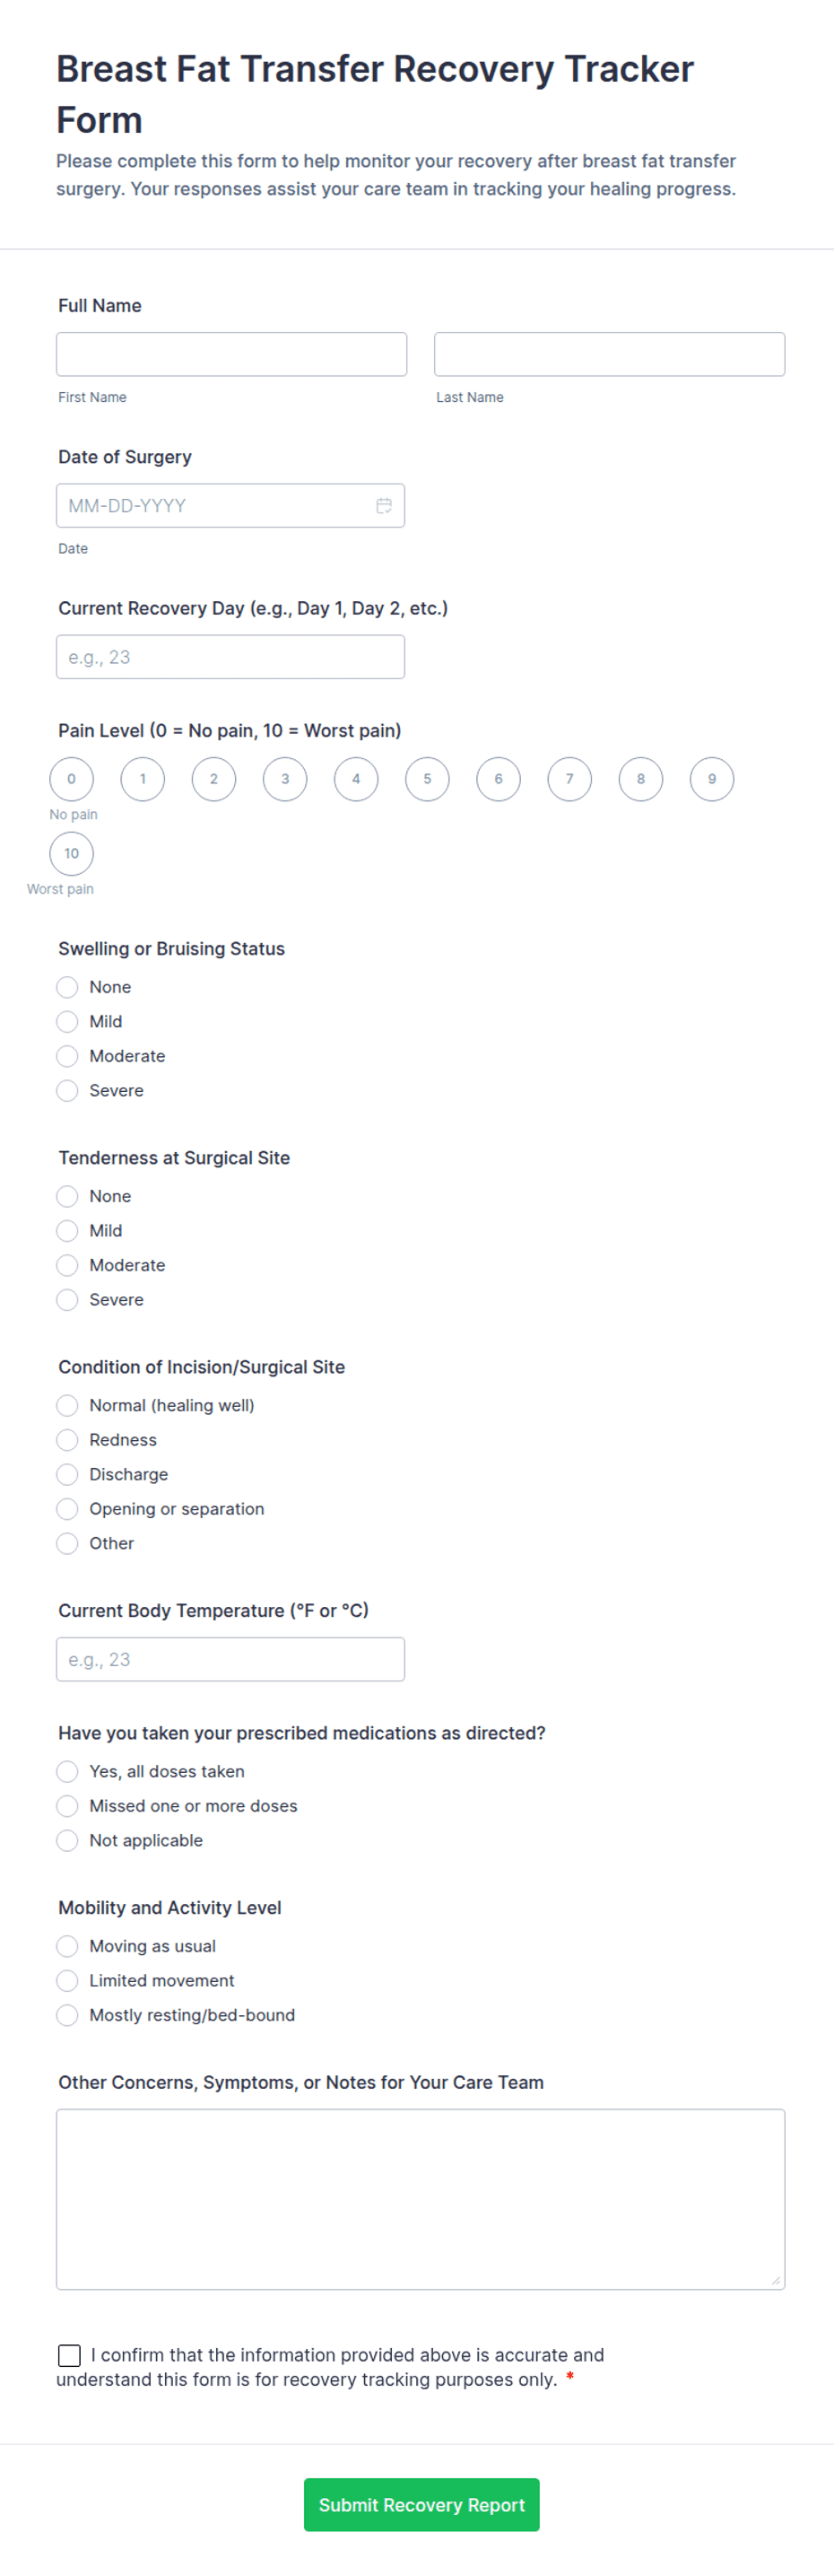Click the Current Body Temperature field

[x=230, y=1659]
